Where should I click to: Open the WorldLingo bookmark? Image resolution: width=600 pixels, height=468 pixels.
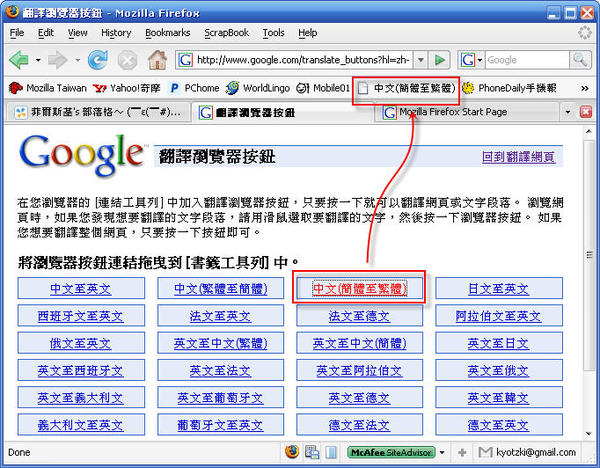[x=258, y=88]
